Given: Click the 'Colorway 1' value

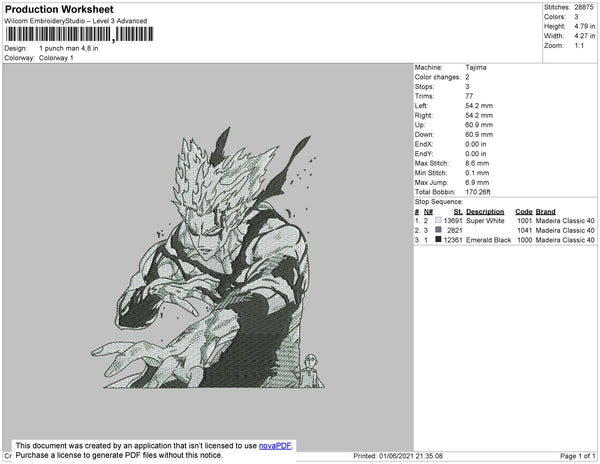Looking at the screenshot, I should (56, 58).
